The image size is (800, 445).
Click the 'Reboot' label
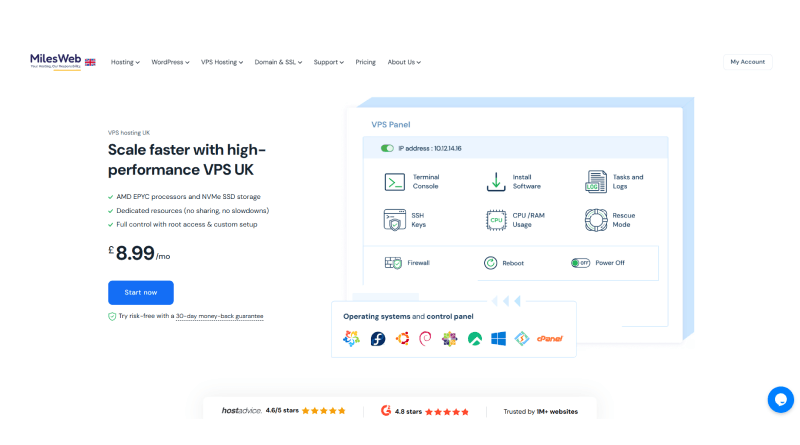click(x=513, y=263)
